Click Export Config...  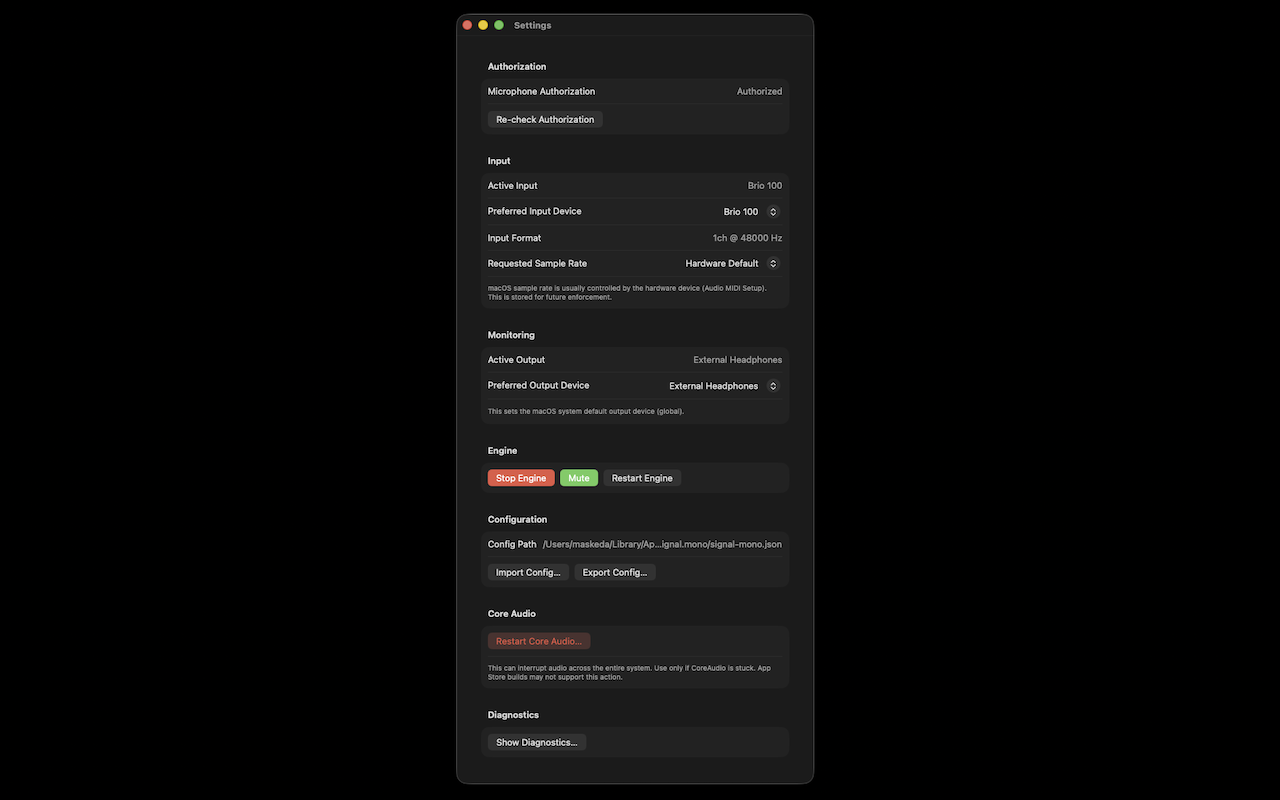click(614, 572)
